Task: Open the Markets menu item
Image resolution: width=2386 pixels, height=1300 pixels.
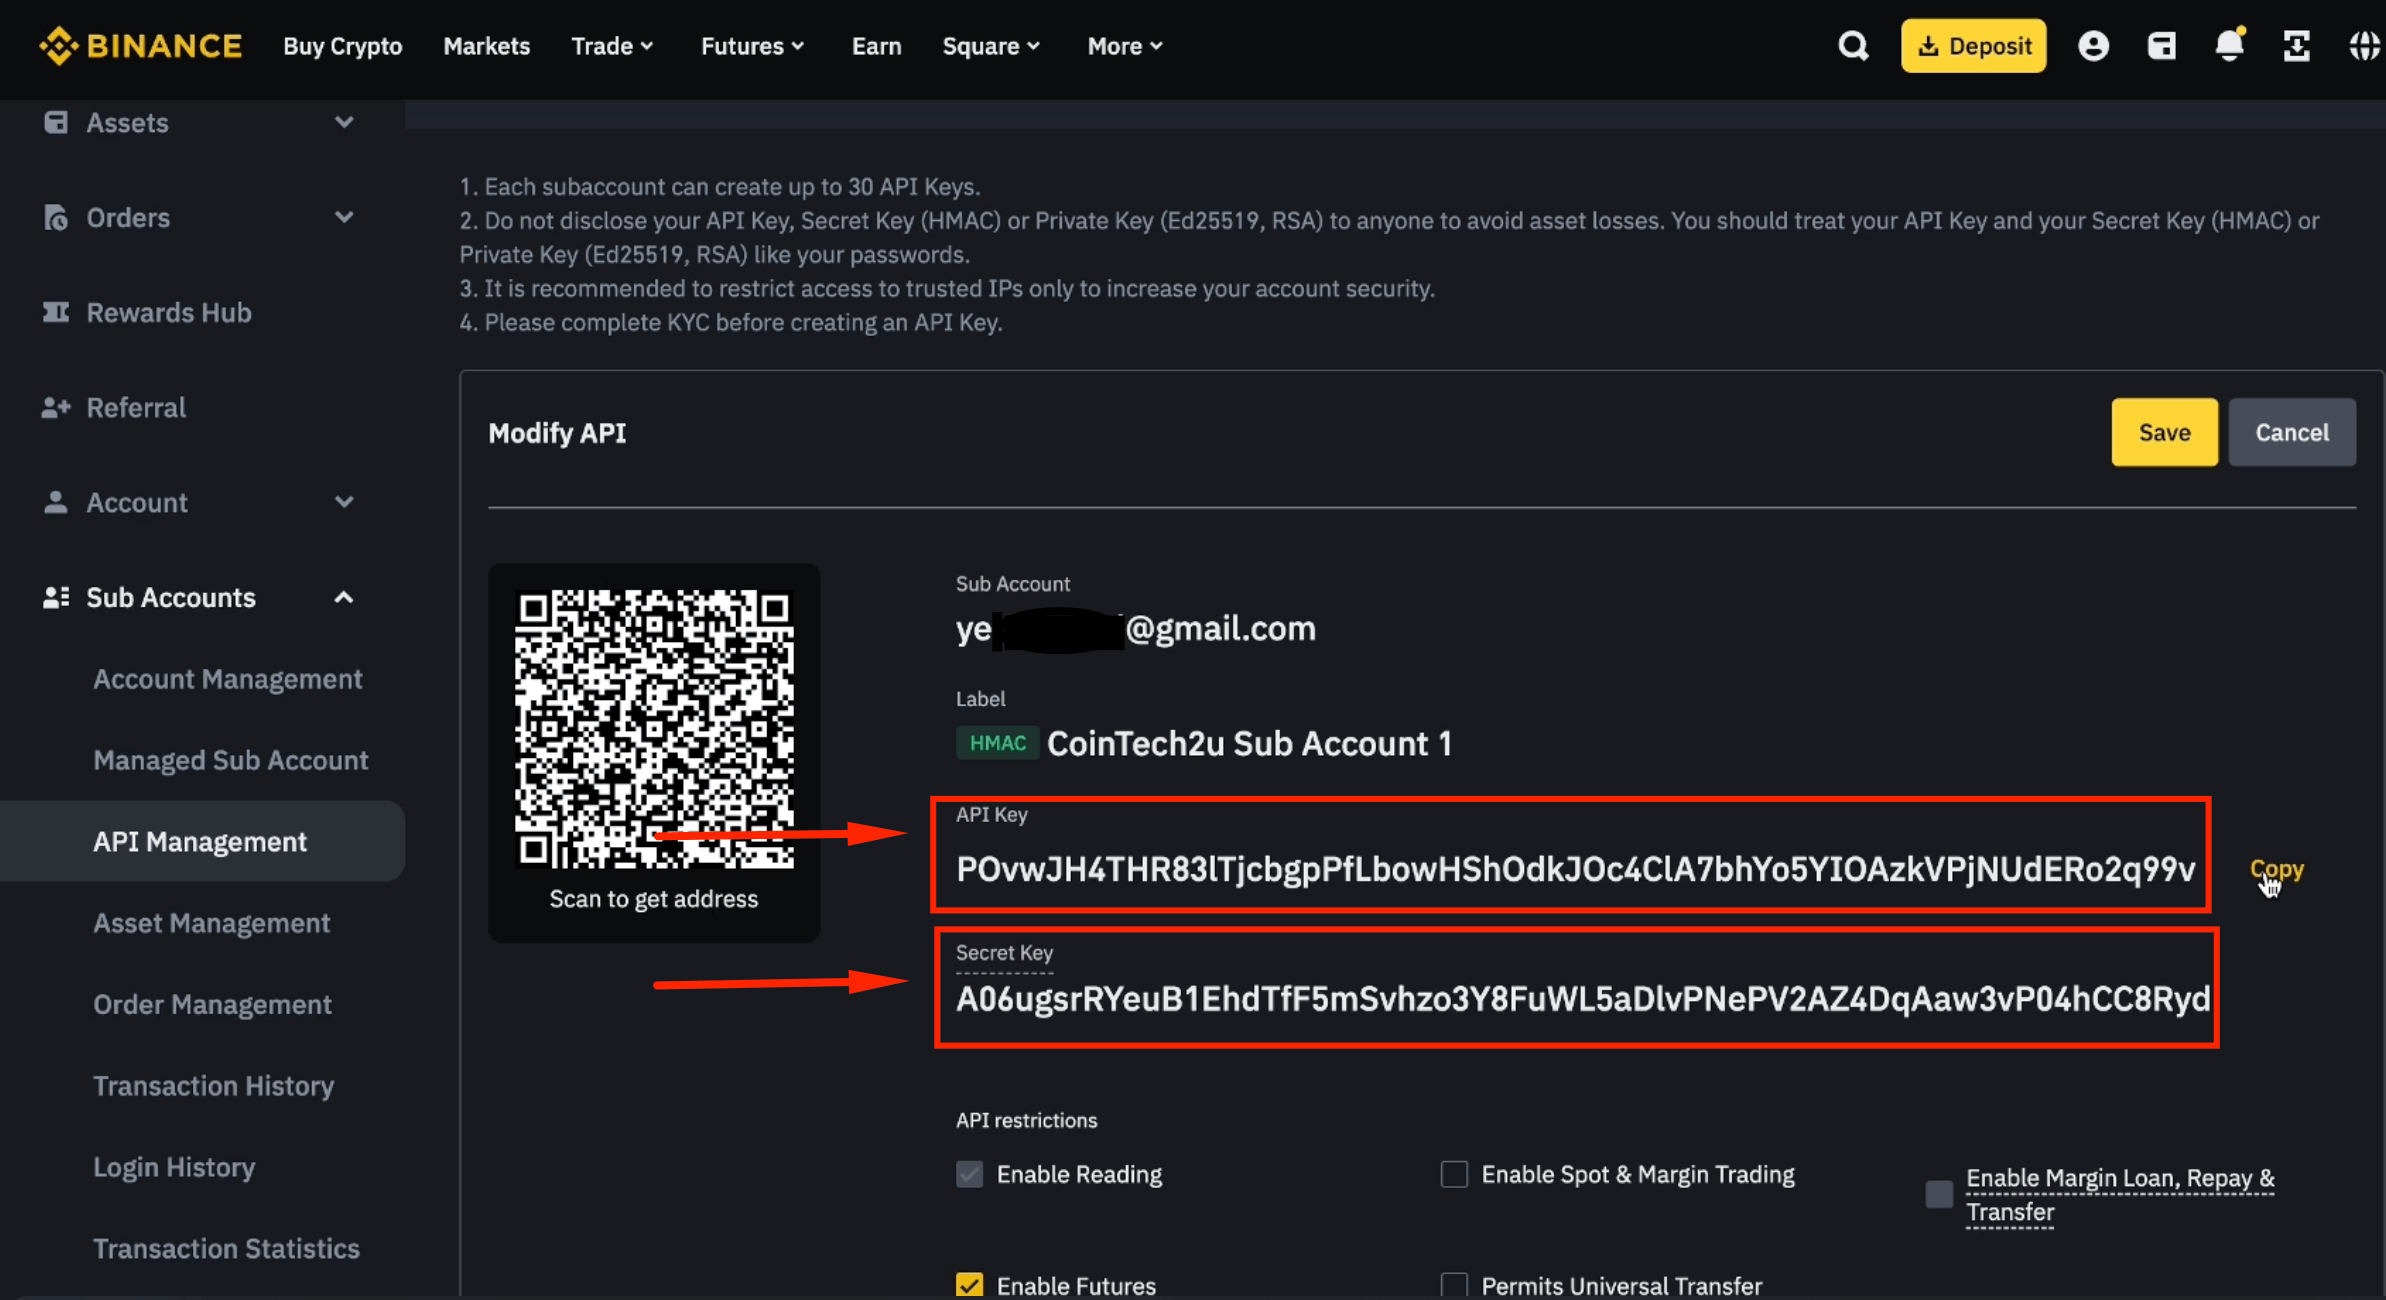Action: (x=486, y=46)
